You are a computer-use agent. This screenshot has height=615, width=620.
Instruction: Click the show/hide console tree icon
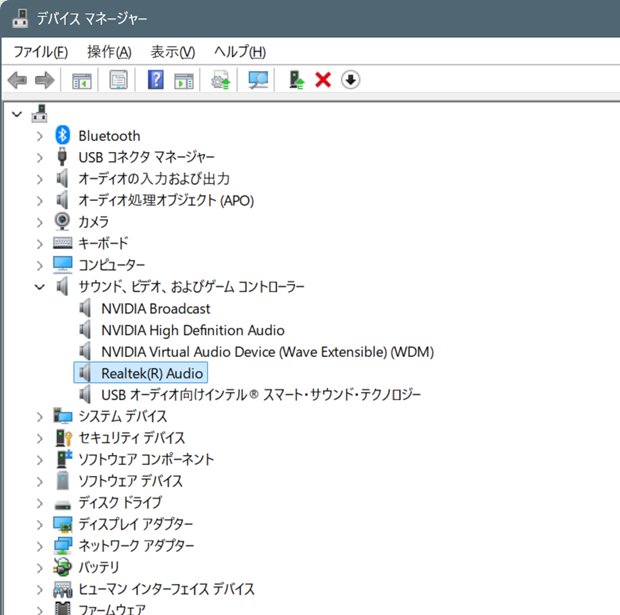[x=82, y=80]
